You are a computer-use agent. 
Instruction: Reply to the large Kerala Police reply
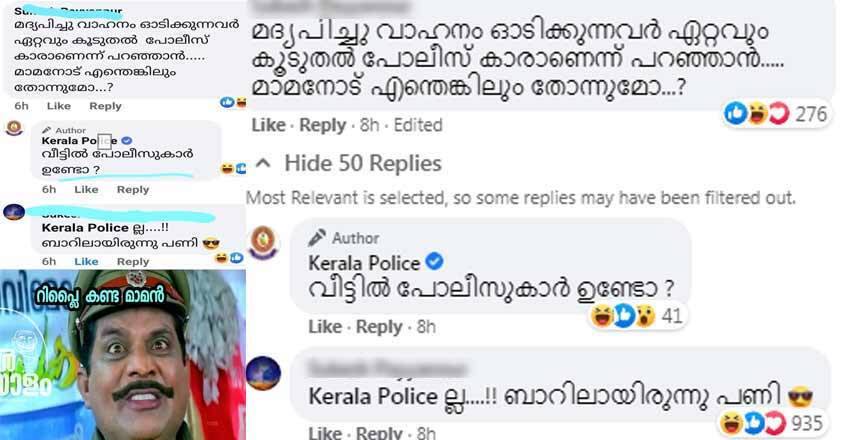click(379, 327)
